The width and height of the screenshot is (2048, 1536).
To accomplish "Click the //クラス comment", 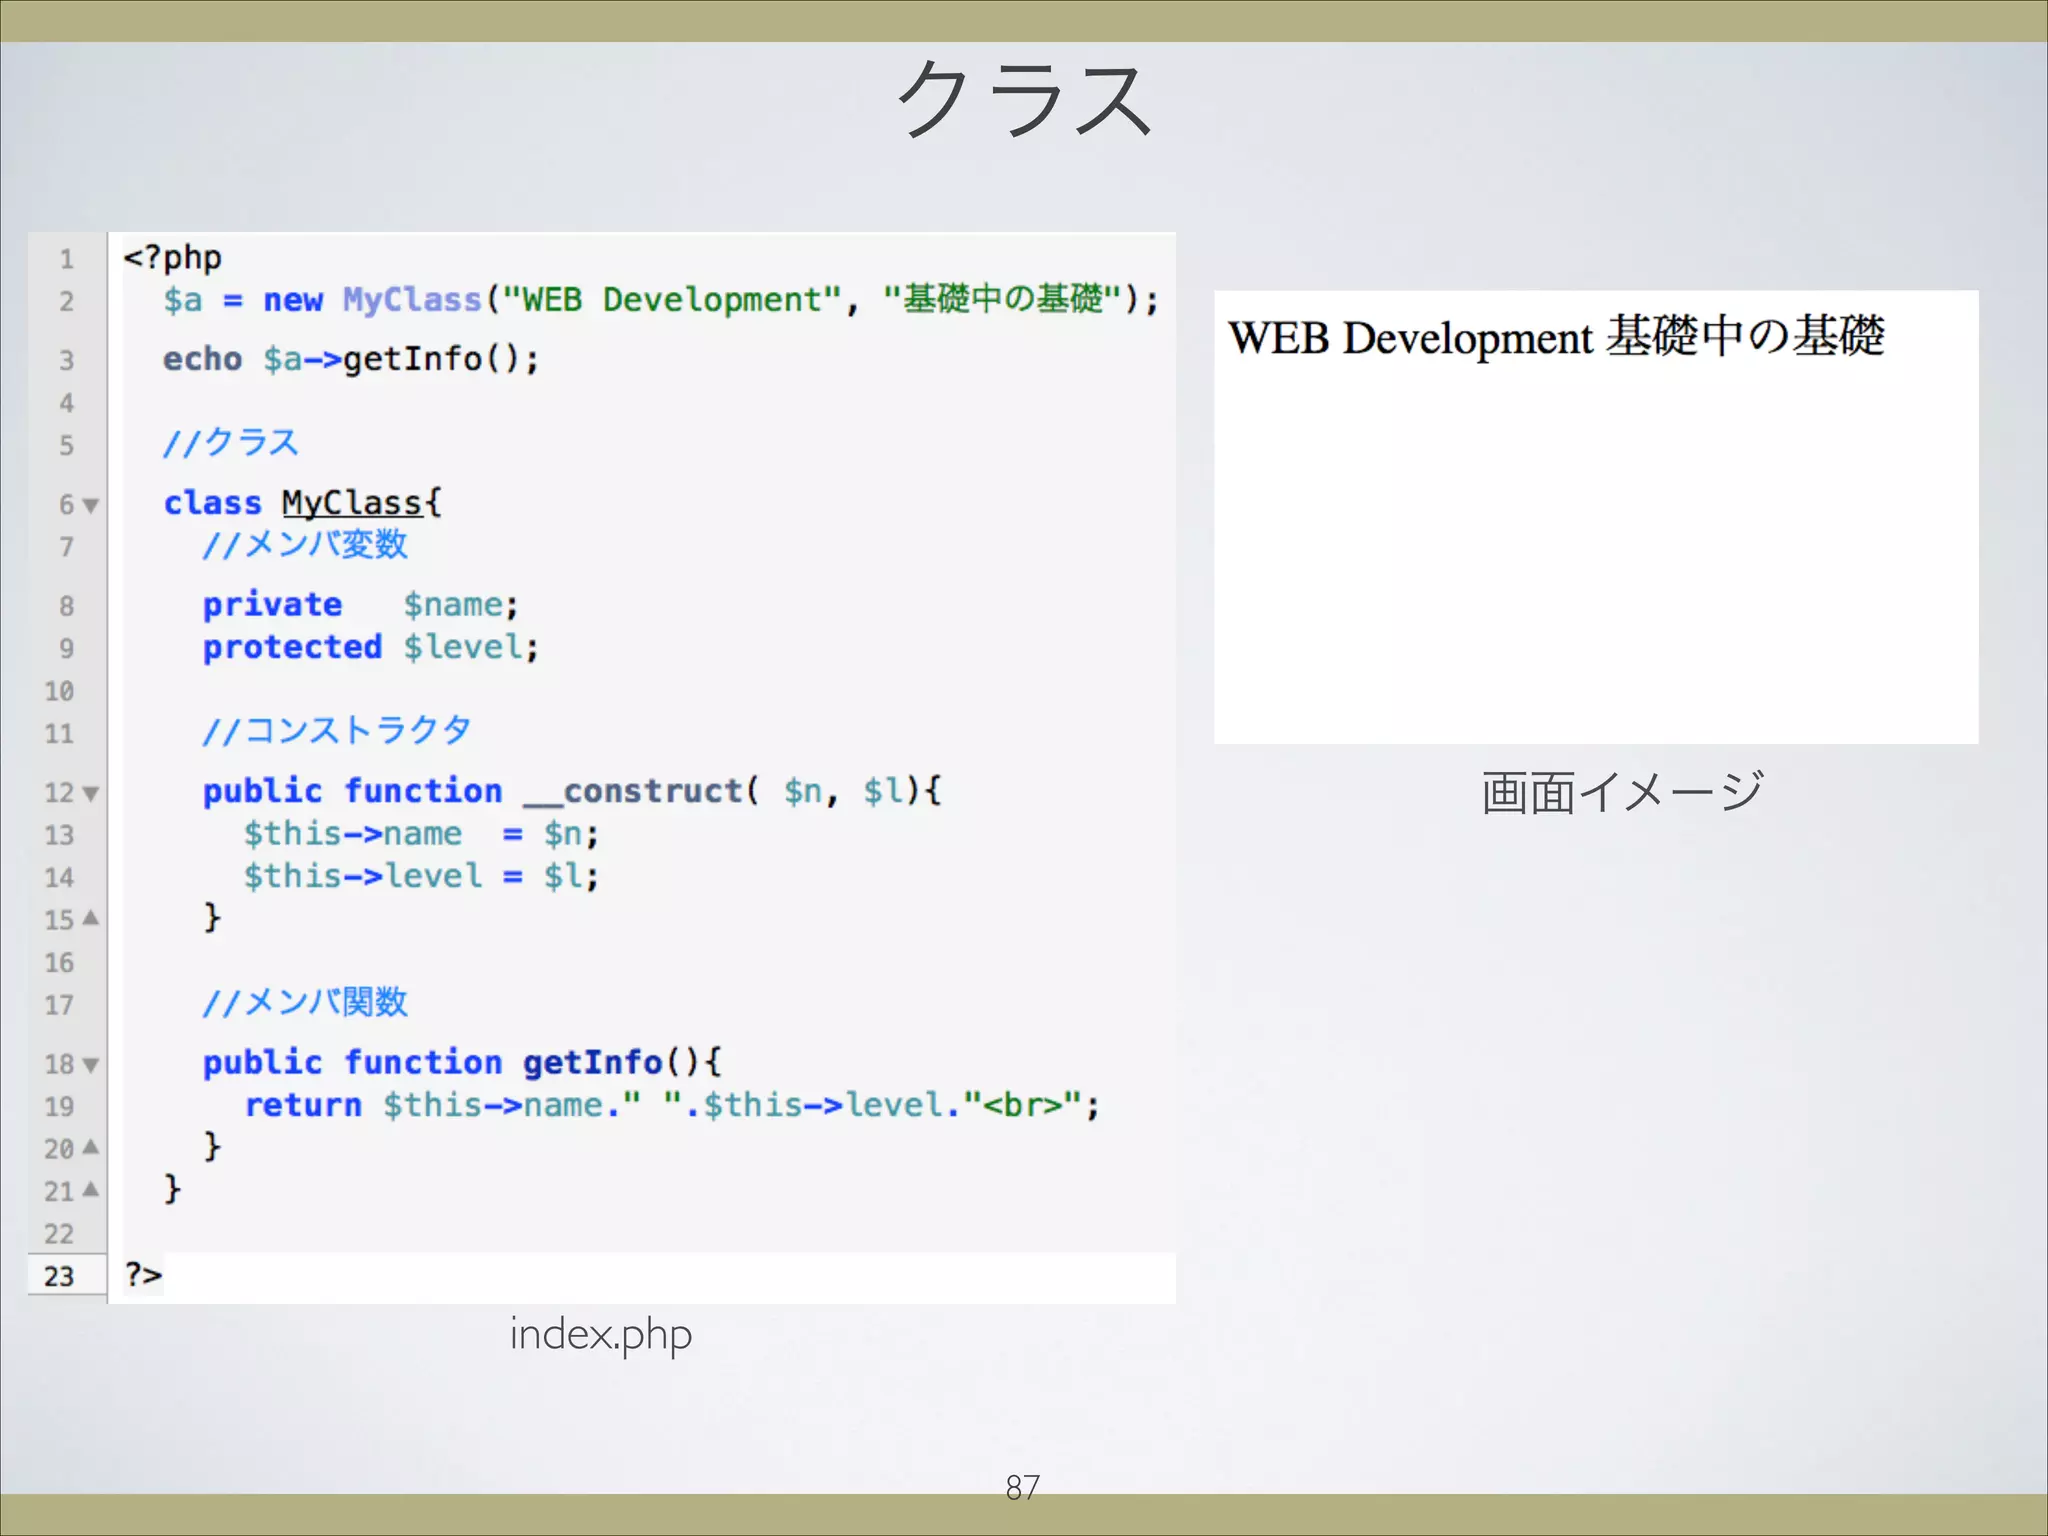I will (231, 442).
